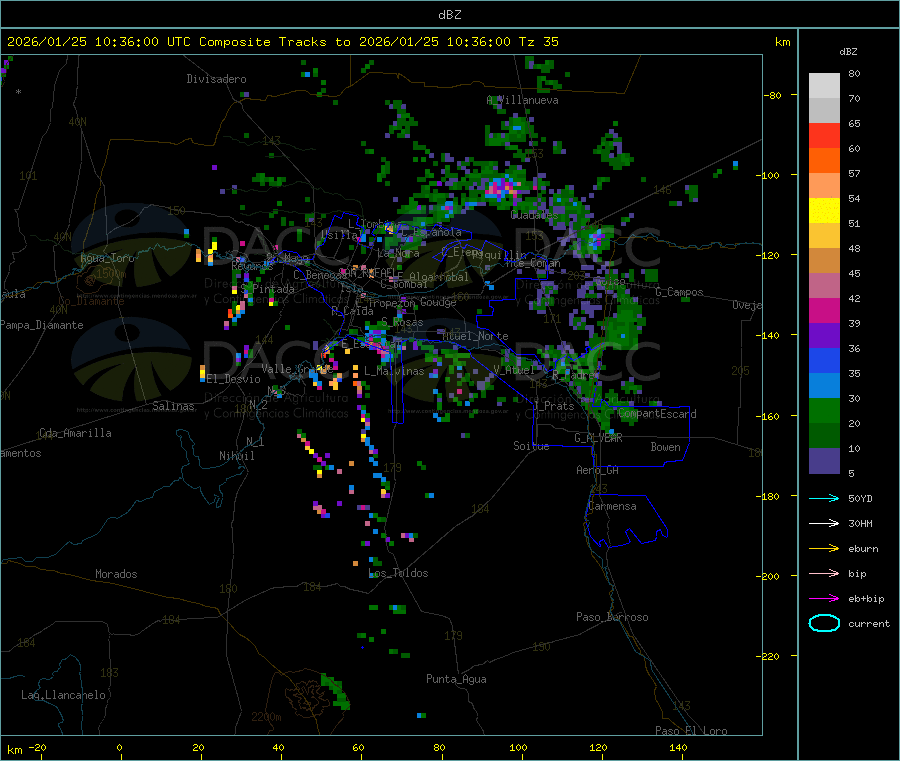Image resolution: width=900 pixels, height=761 pixels.
Task: Click the 'A_Villanueva' map label
Action: tap(522, 100)
